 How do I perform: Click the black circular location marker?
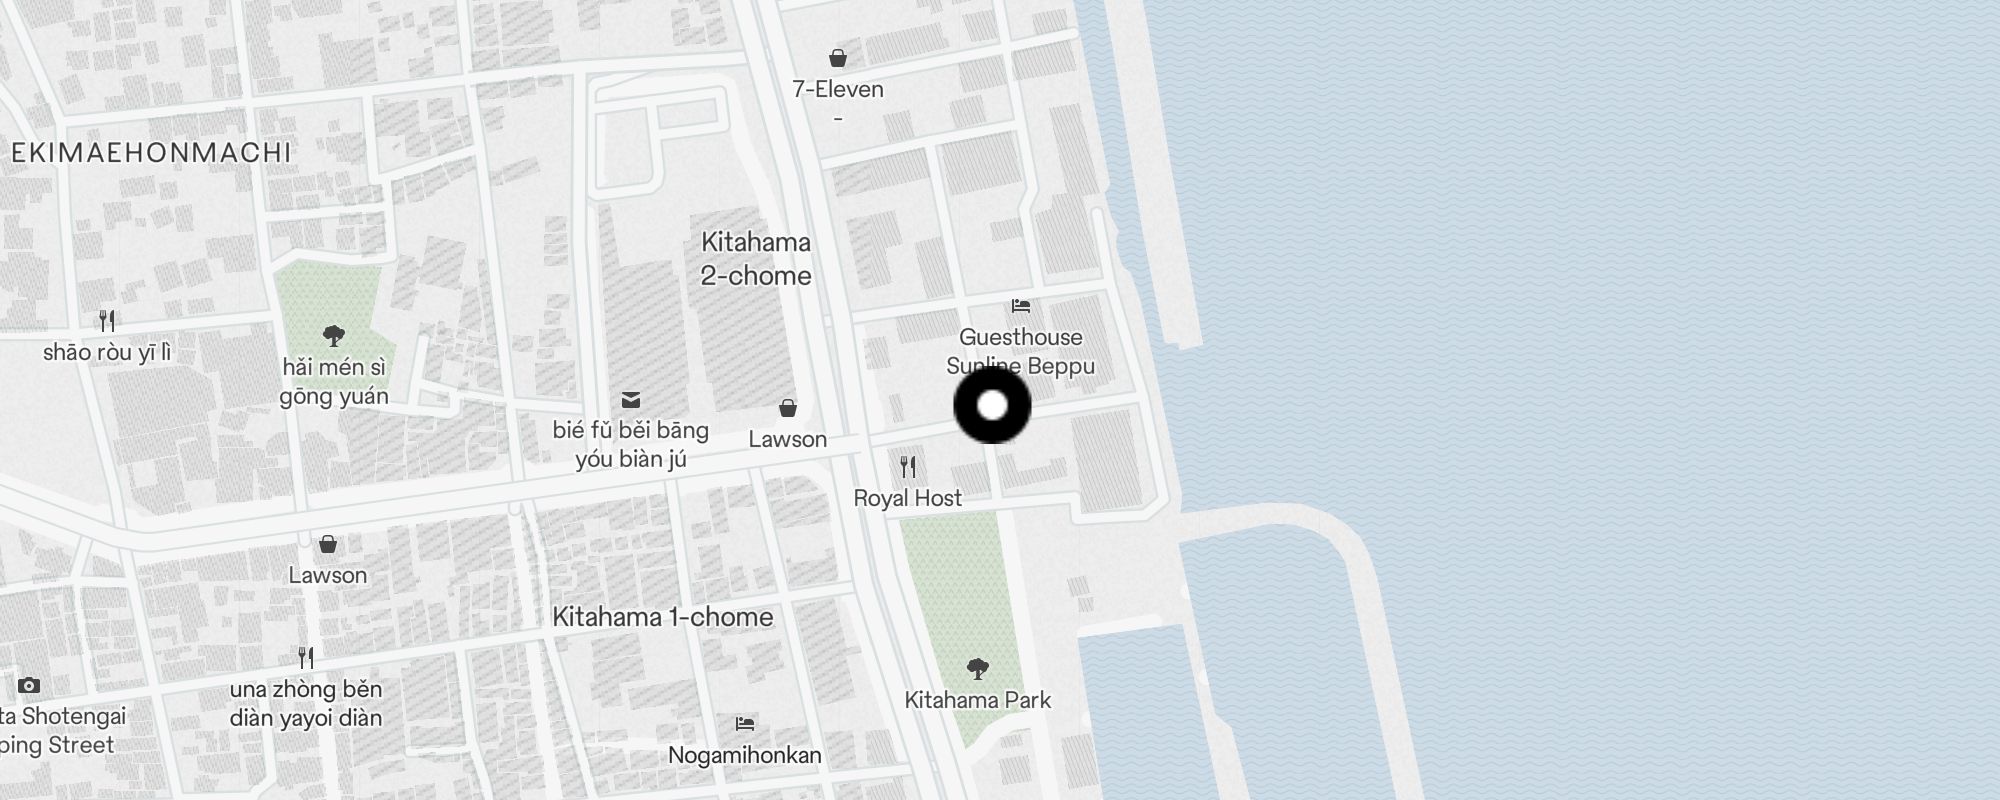coord(992,405)
